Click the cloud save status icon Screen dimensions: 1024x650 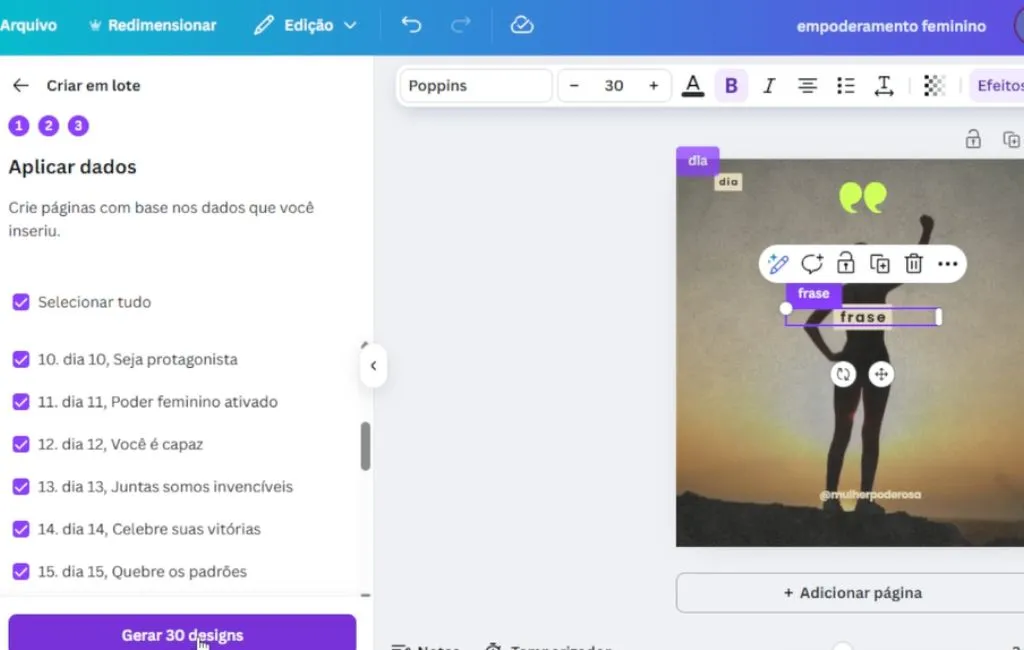point(522,26)
